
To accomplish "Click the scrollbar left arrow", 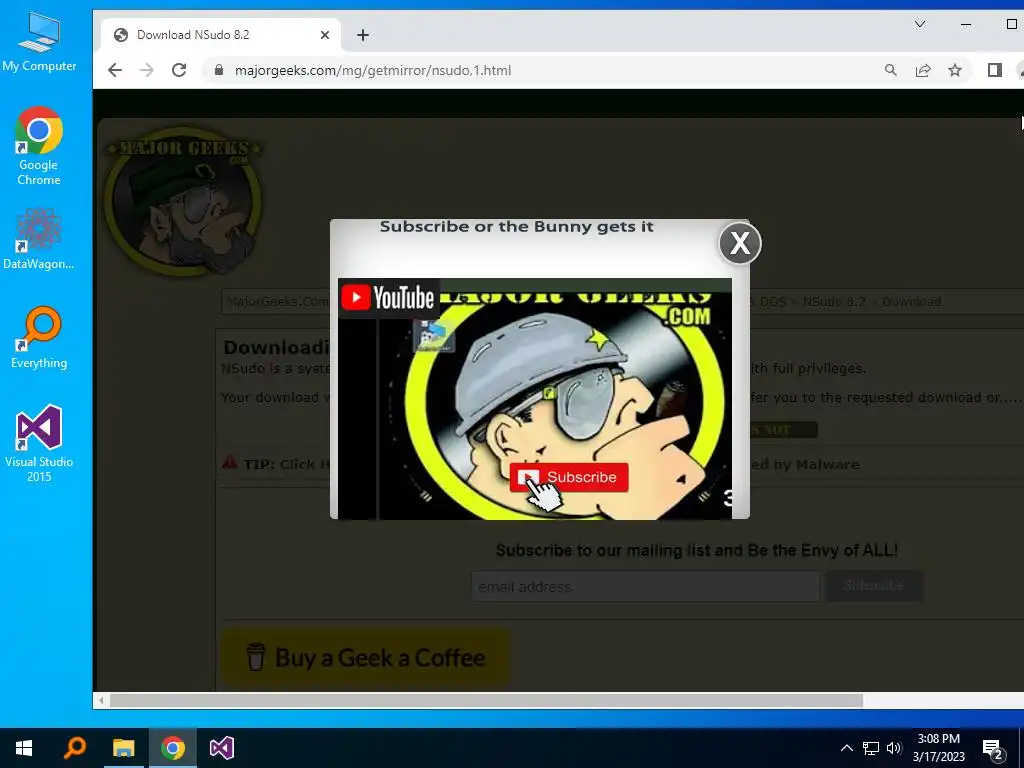I will [x=101, y=701].
